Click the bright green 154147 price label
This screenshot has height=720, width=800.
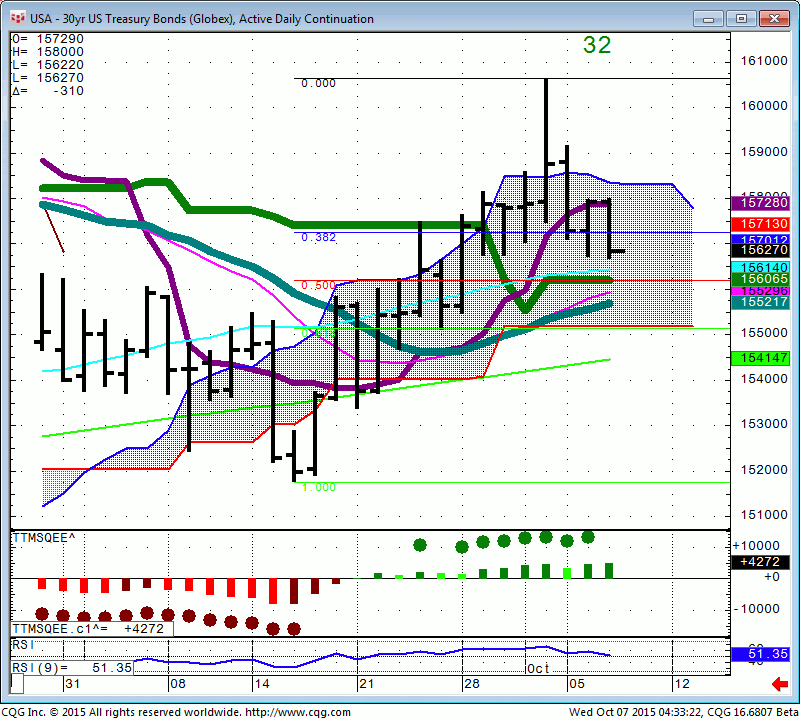point(760,358)
